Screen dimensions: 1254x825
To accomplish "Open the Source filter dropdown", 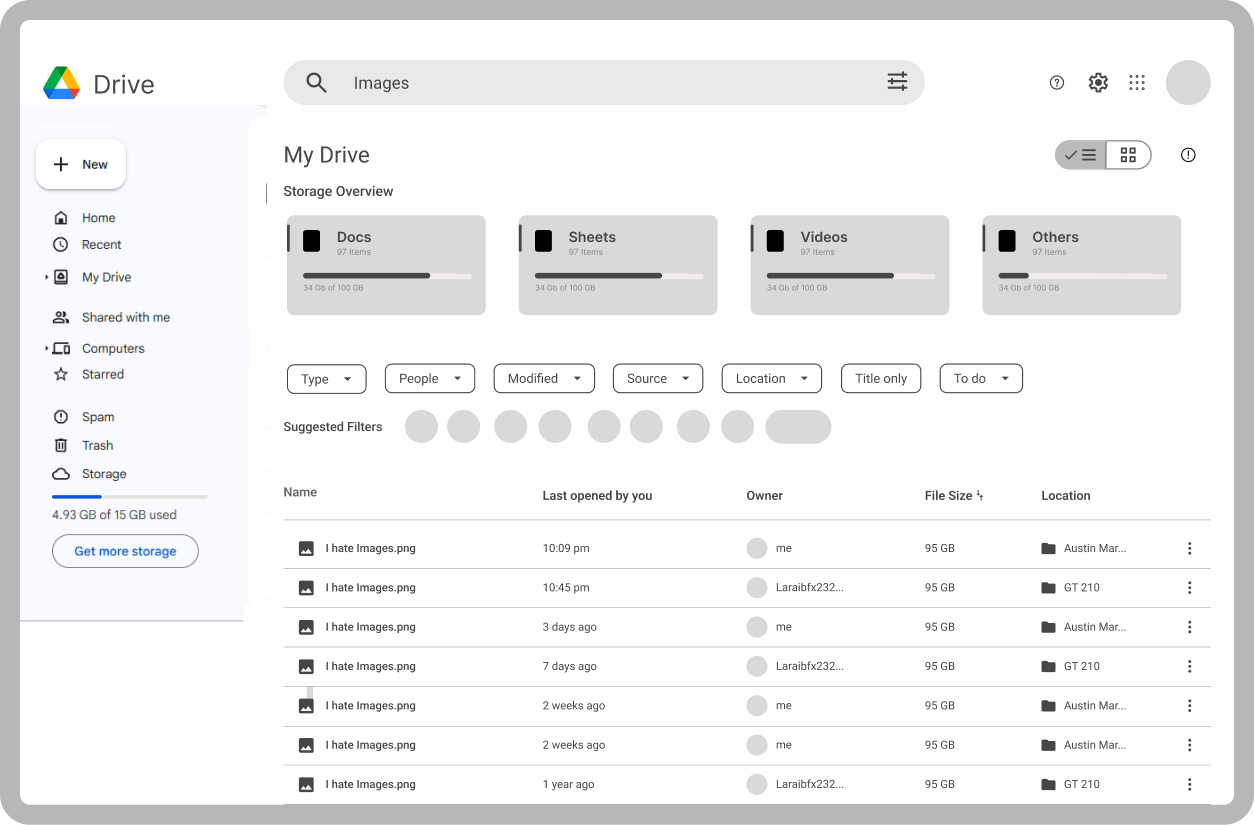I will point(658,378).
